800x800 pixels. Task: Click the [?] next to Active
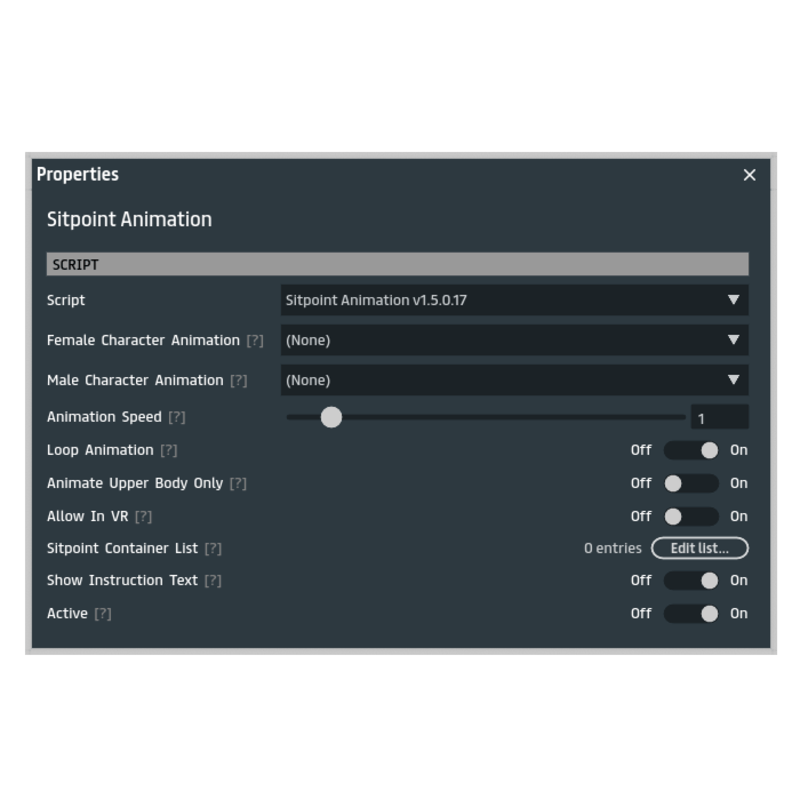point(103,614)
